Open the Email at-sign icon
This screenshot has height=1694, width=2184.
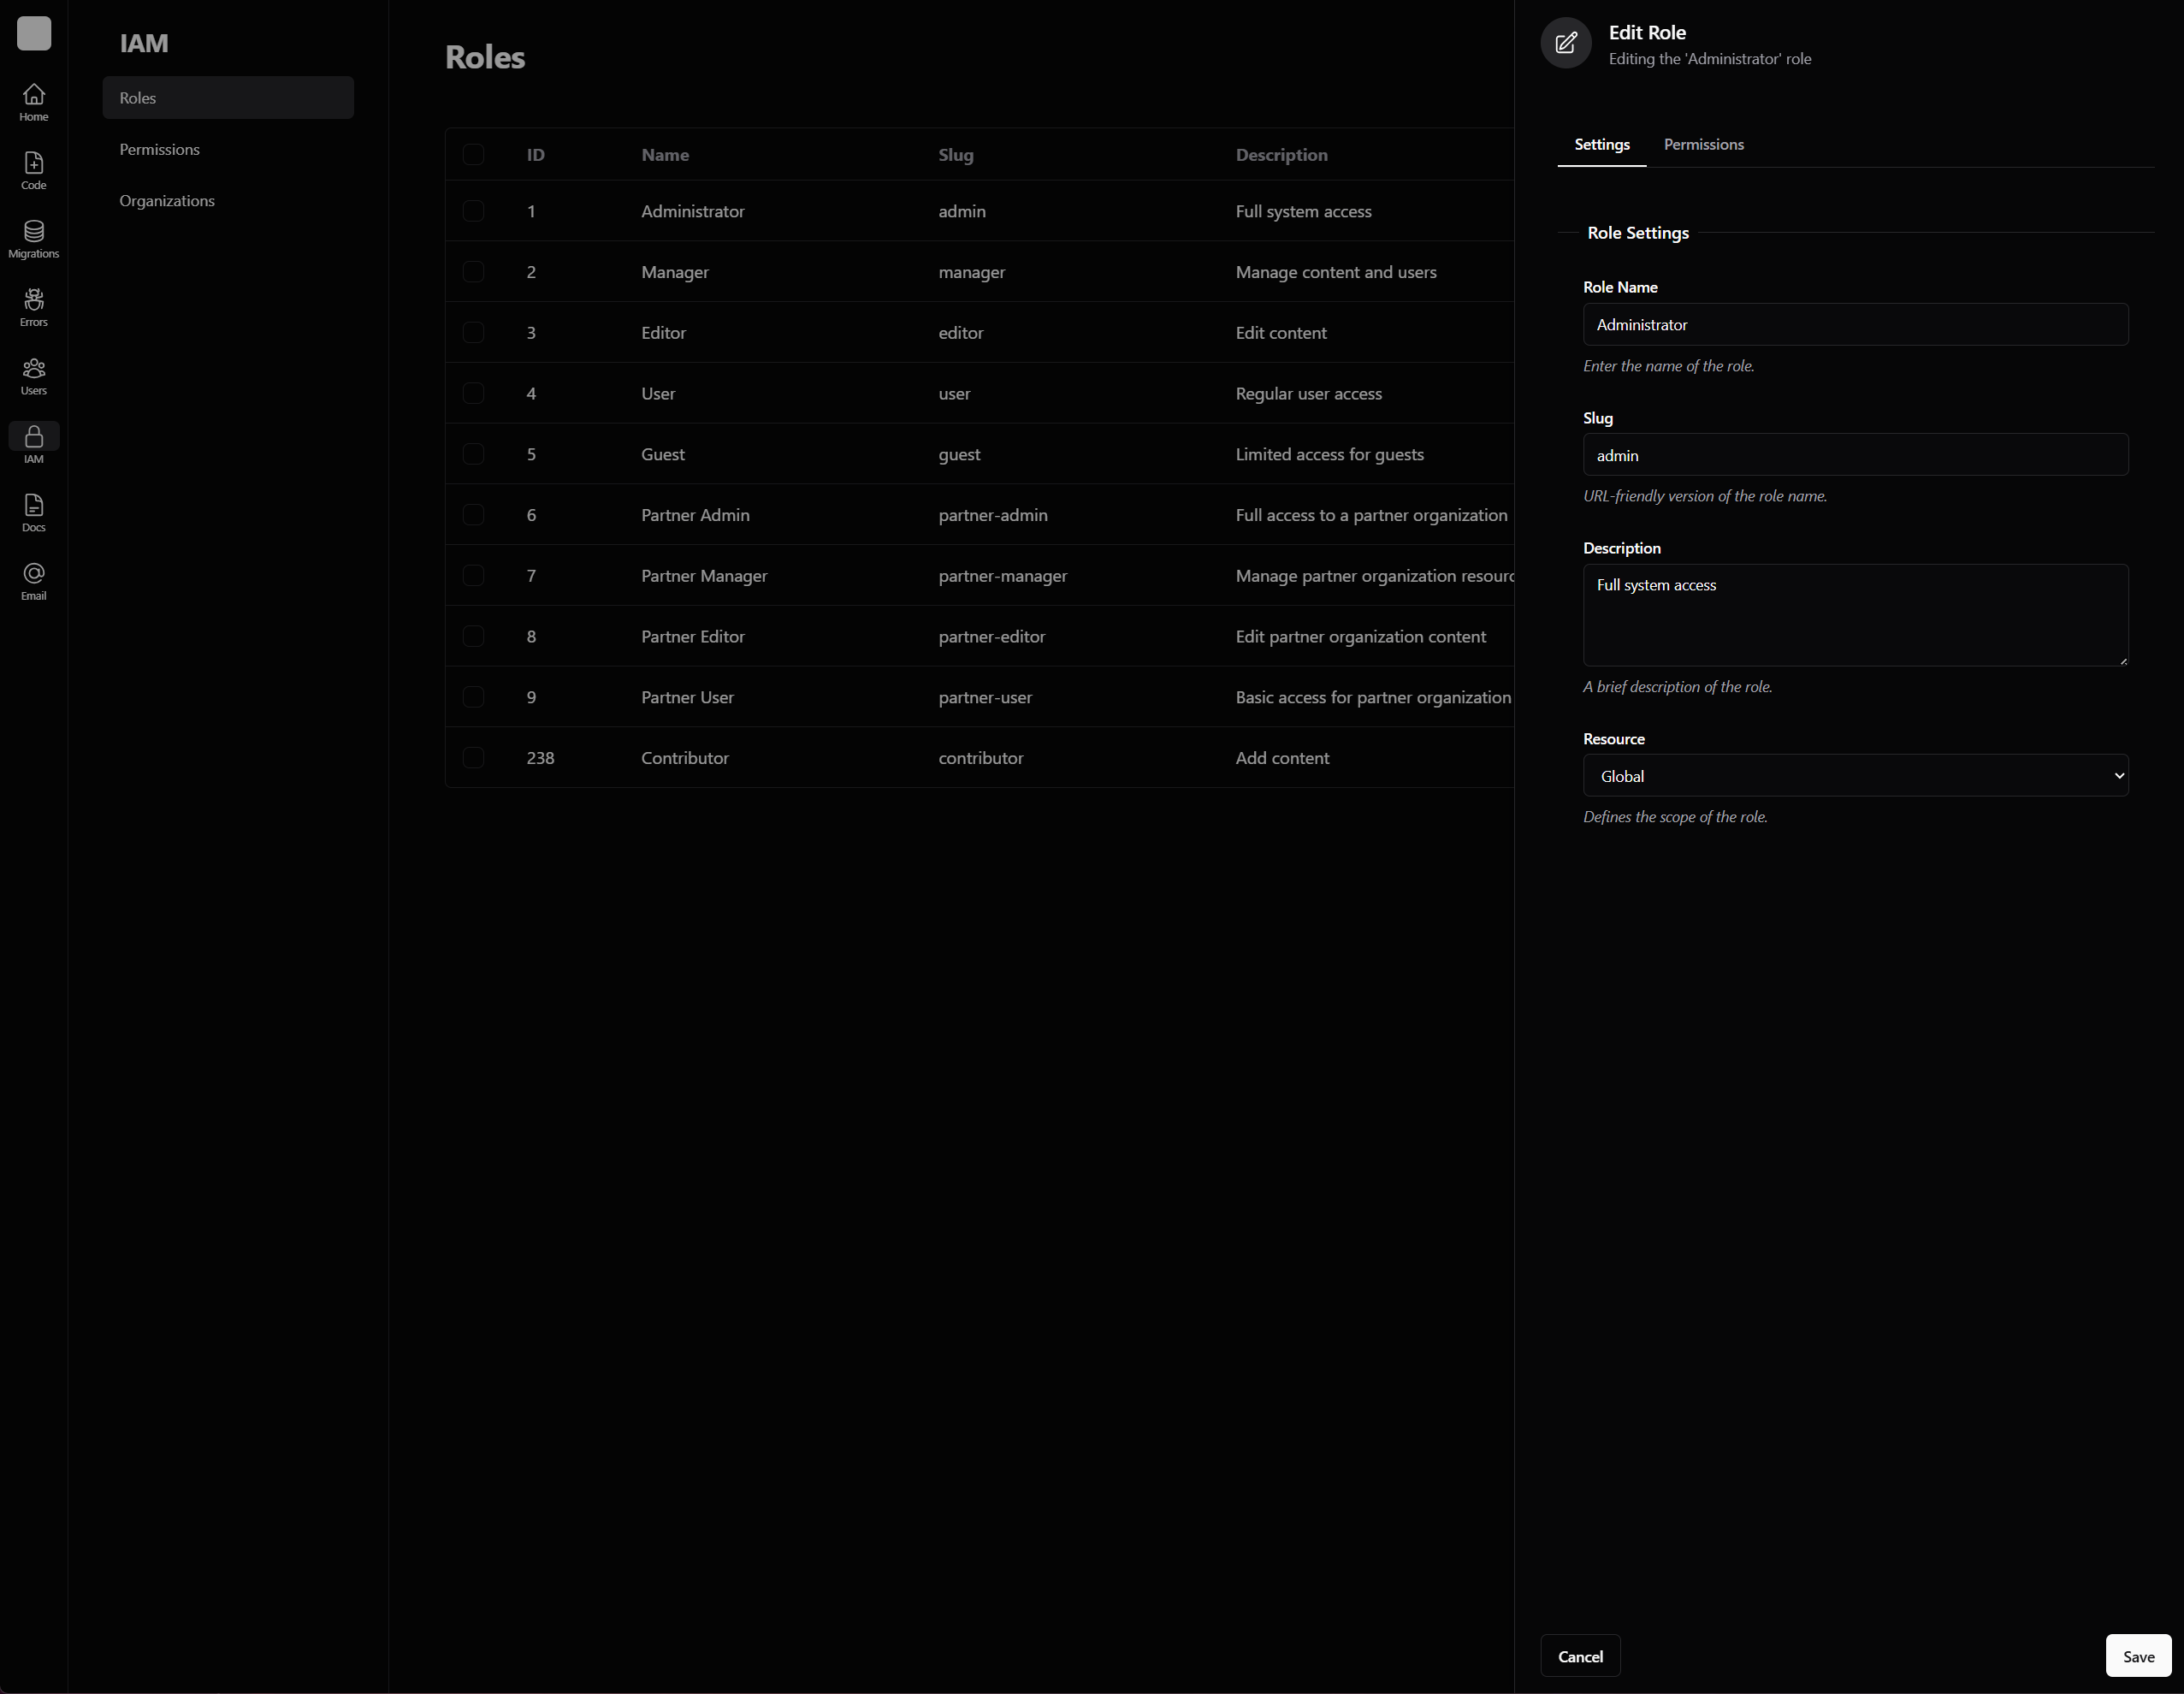tap(33, 581)
